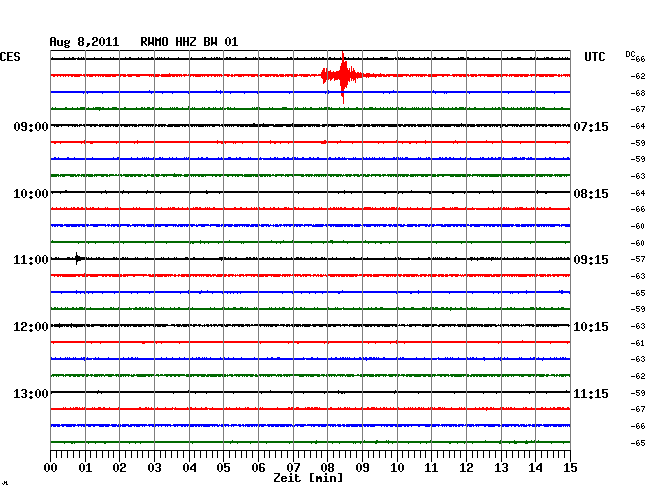Image resolution: width=650 pixels, height=494 pixels.
Task: Click the "05" minute tick label
Action: (223, 467)
